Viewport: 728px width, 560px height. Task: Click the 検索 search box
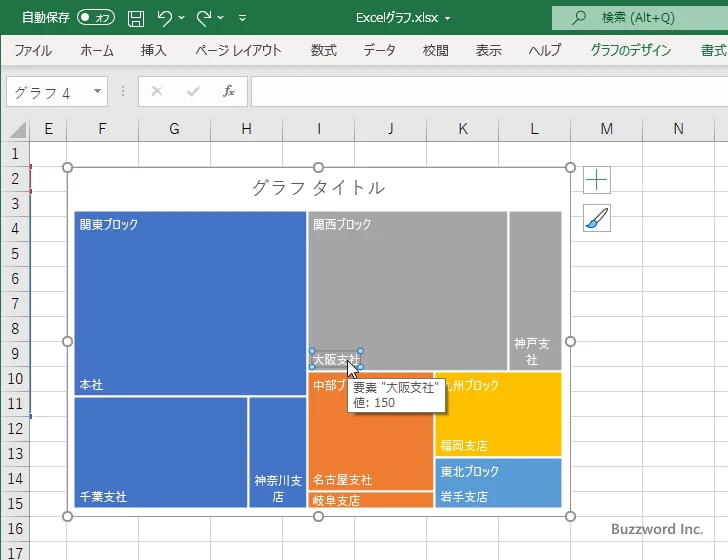click(x=640, y=18)
